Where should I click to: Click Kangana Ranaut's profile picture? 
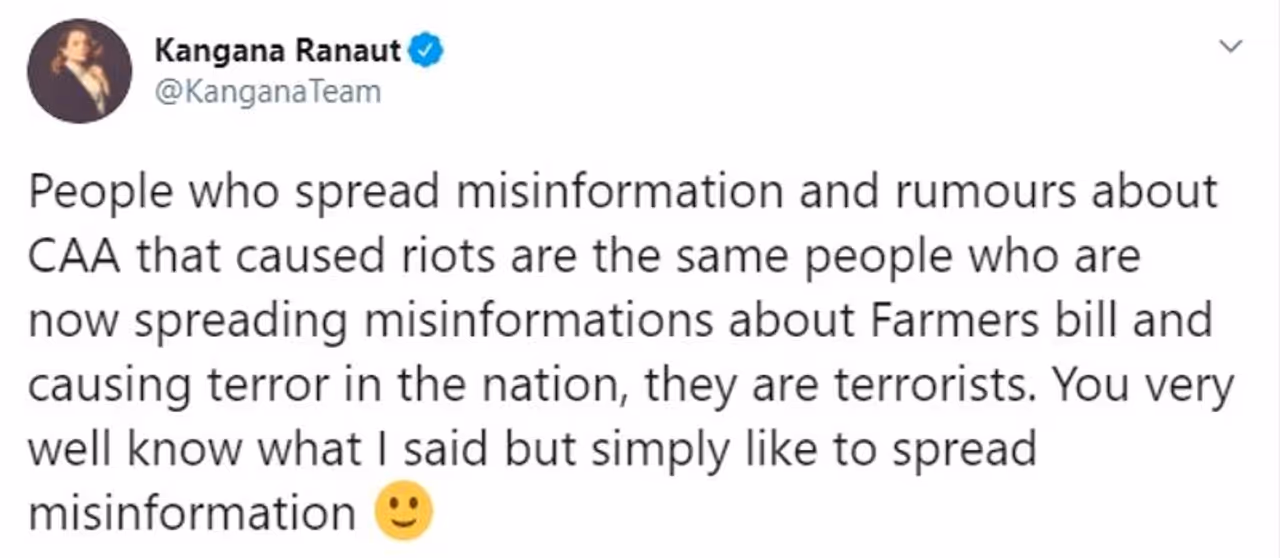(x=79, y=70)
